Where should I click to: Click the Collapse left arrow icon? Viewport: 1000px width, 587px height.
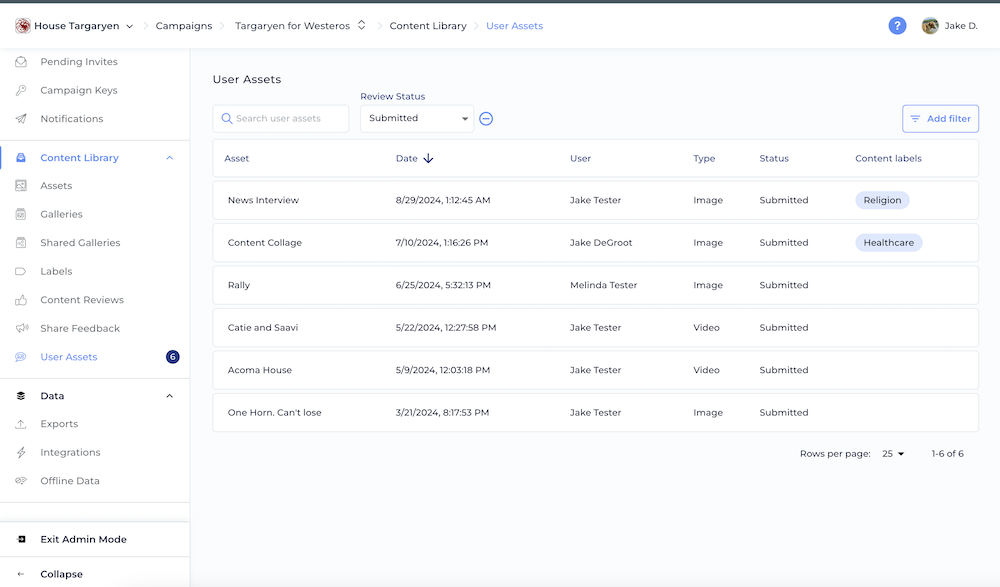[21, 574]
